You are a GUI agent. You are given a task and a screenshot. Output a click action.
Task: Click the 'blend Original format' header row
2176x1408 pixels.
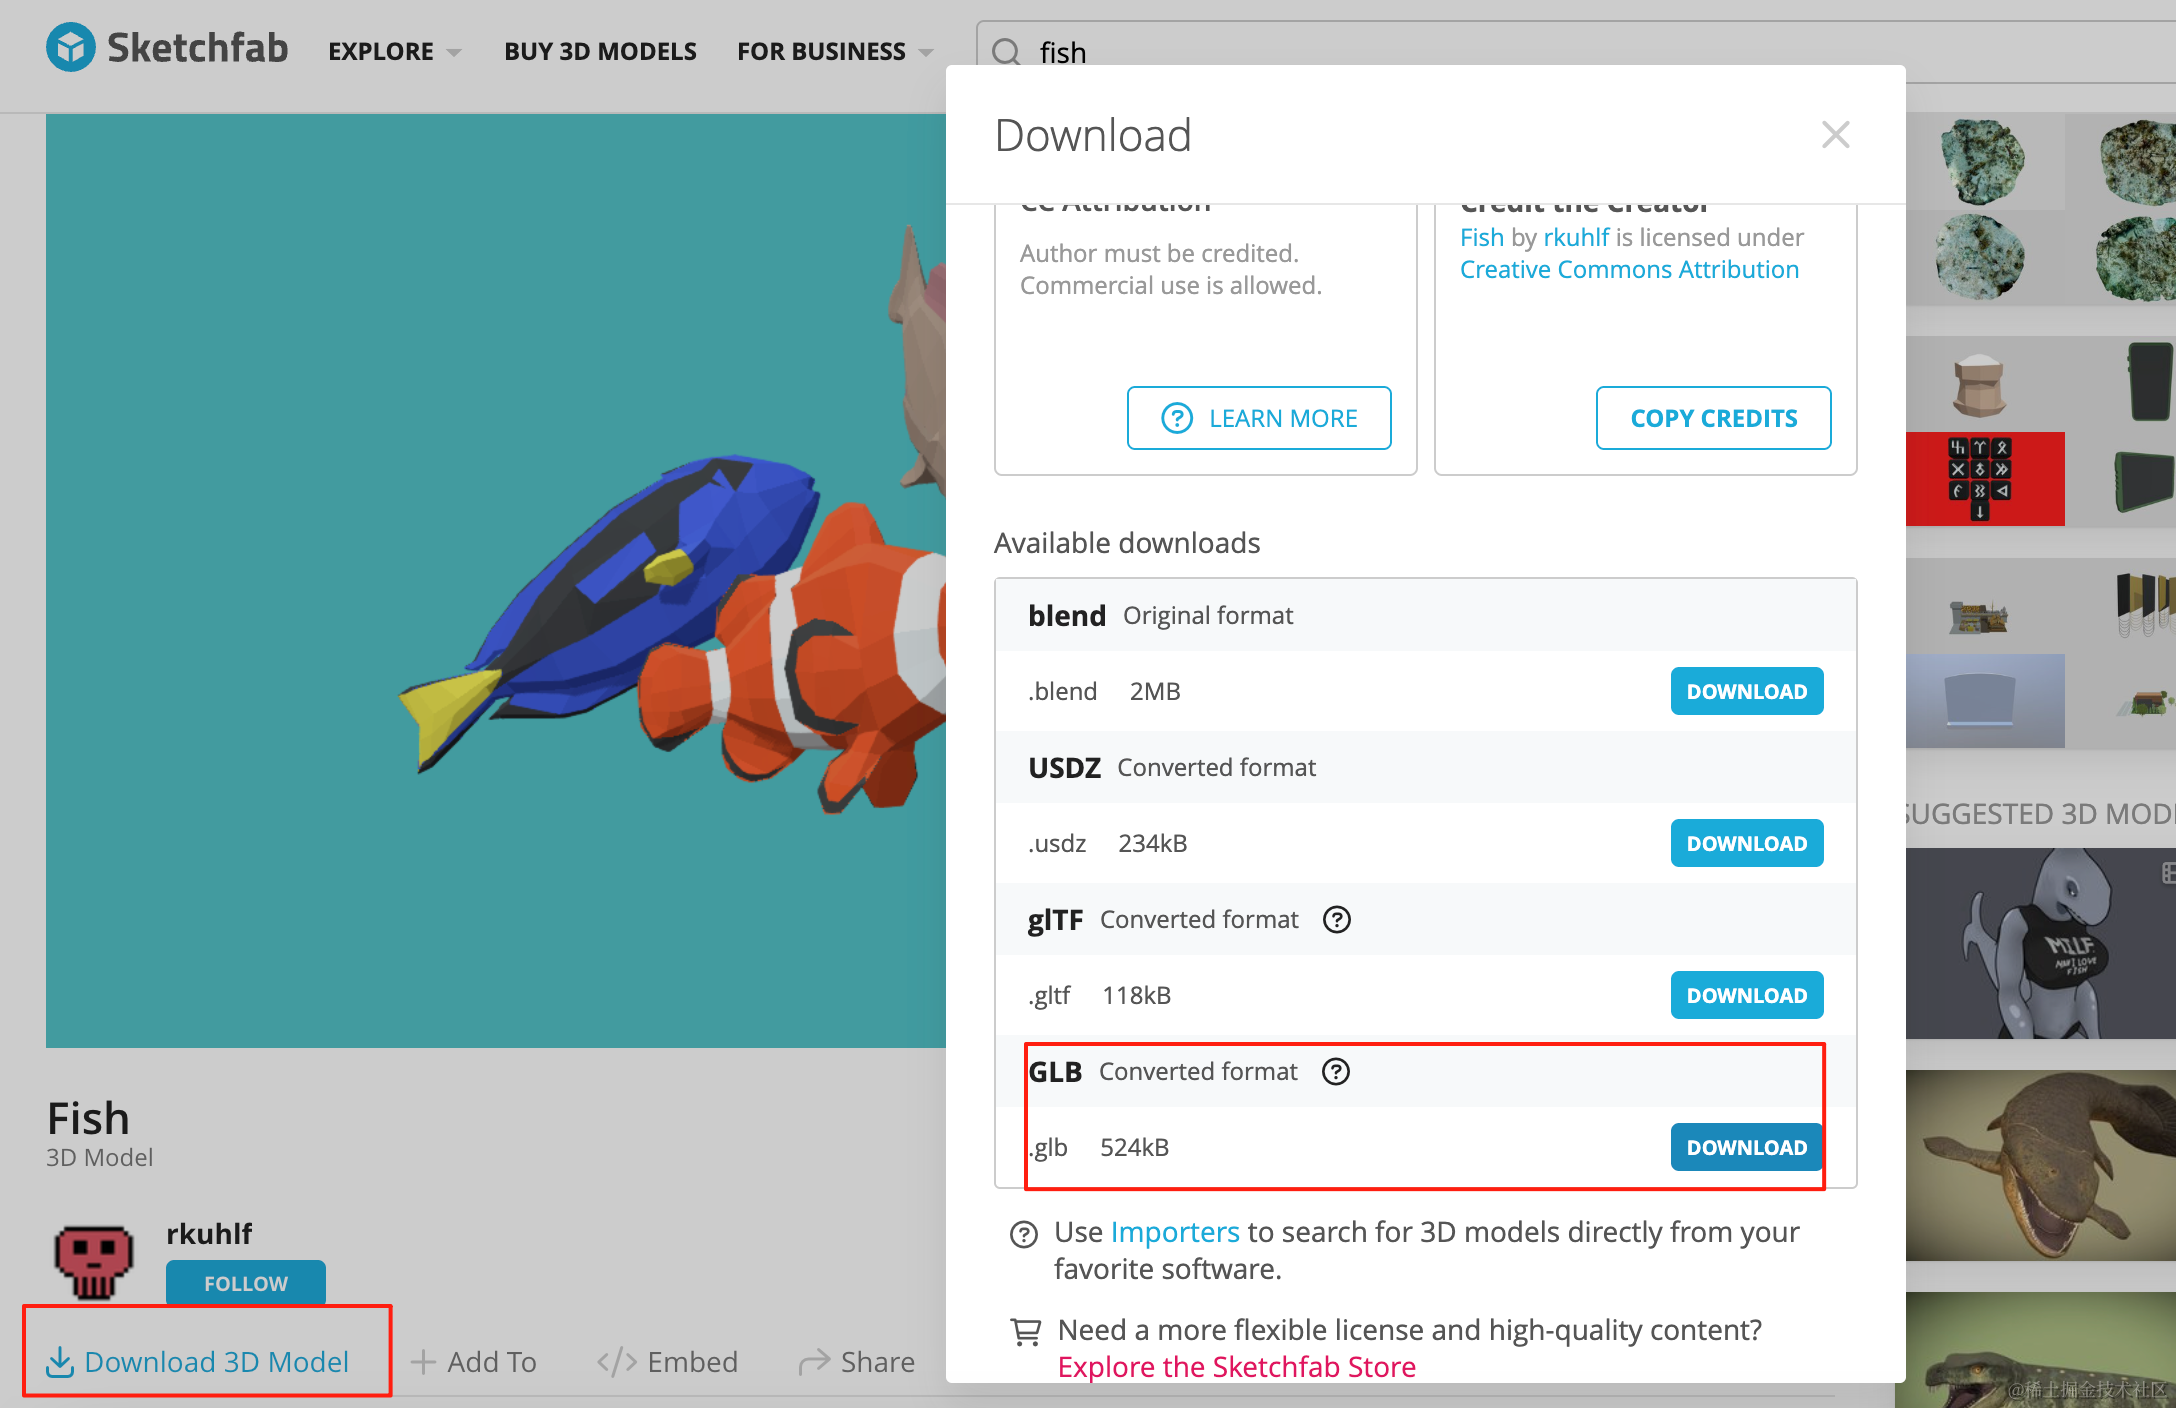point(1426,615)
